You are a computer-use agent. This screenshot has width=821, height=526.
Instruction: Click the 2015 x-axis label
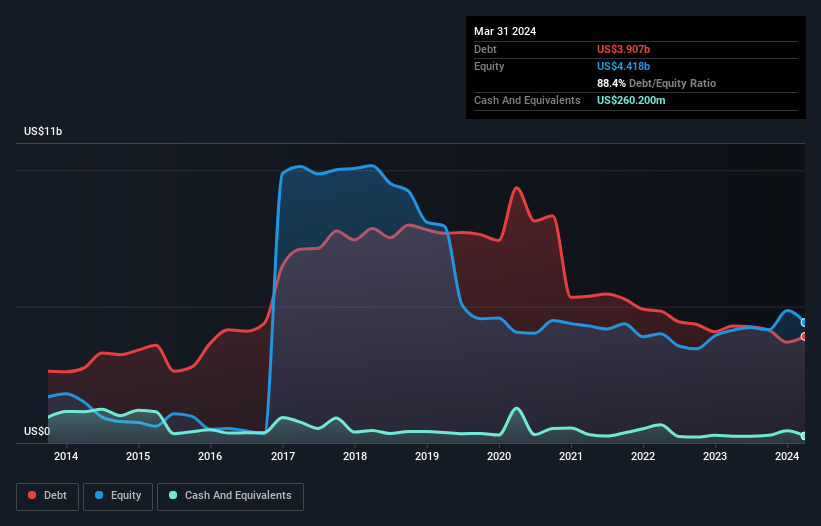(138, 456)
